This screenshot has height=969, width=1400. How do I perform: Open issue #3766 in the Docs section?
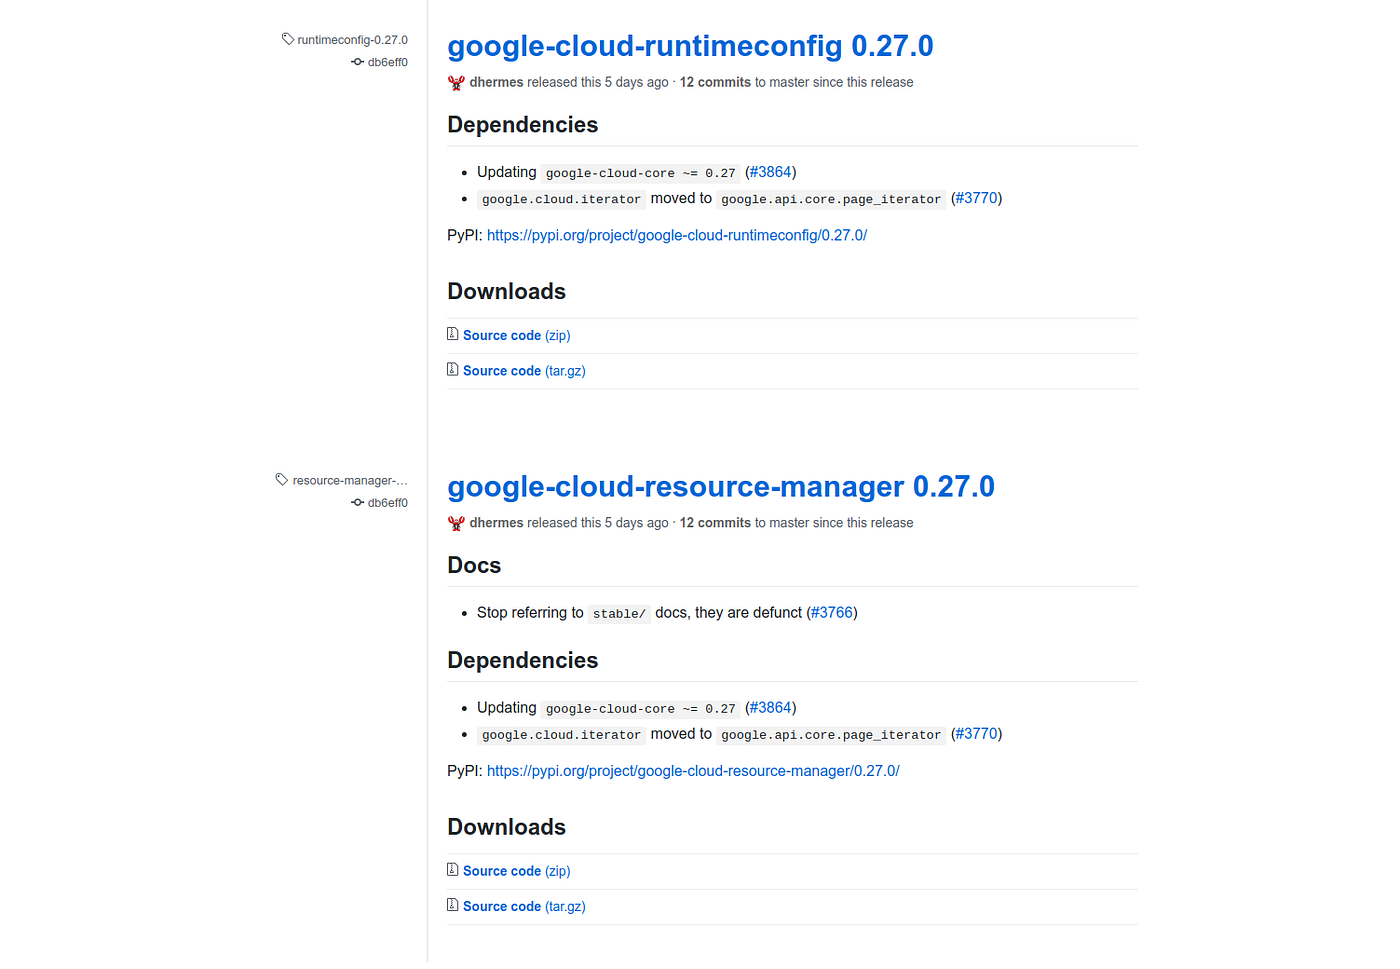coord(832,612)
